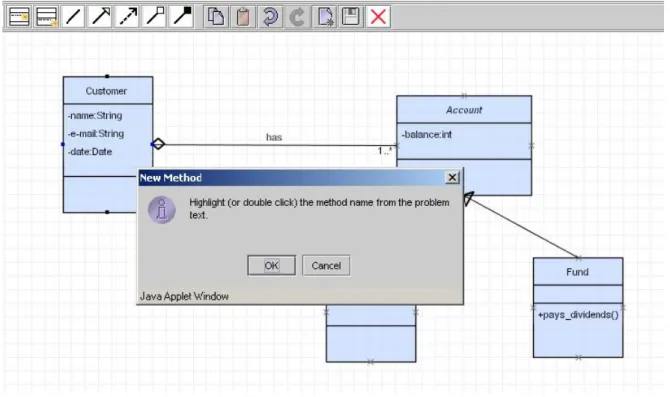Click the save floppy disk icon
The height and width of the screenshot is (397, 670).
point(351,17)
